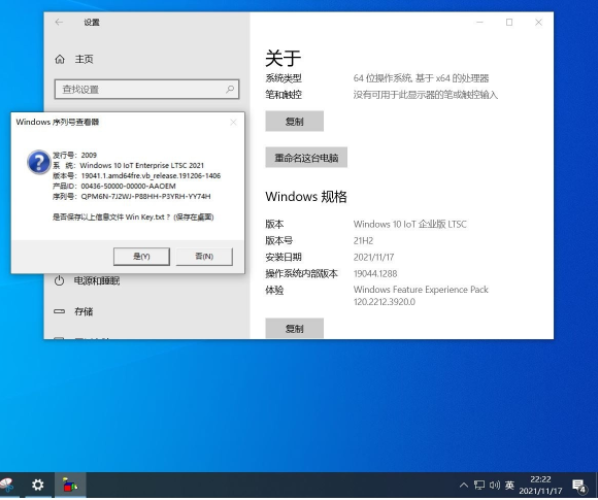This screenshot has height=500, width=598.
Task: Open the clock showing 22:22
Action: (x=540, y=485)
